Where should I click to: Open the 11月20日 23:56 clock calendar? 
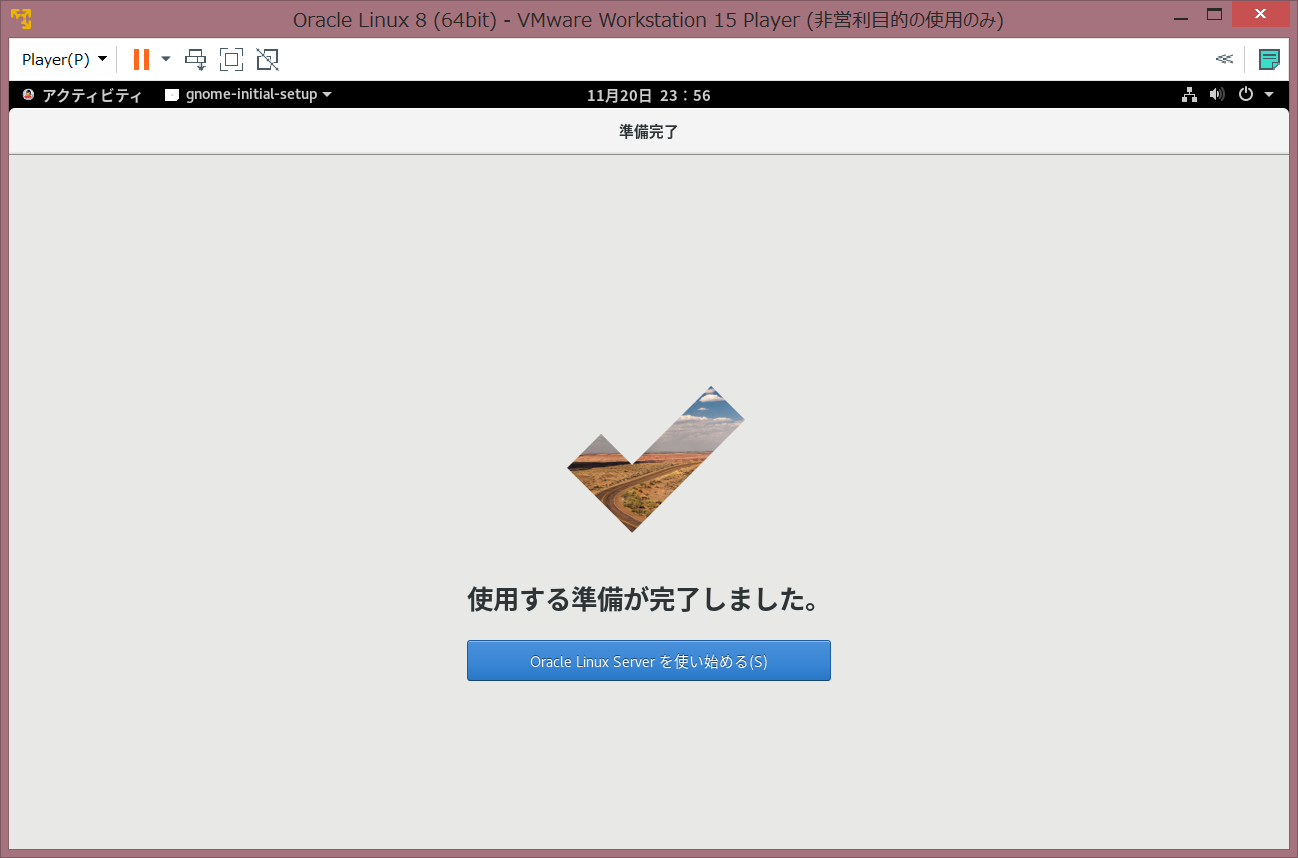coord(649,95)
